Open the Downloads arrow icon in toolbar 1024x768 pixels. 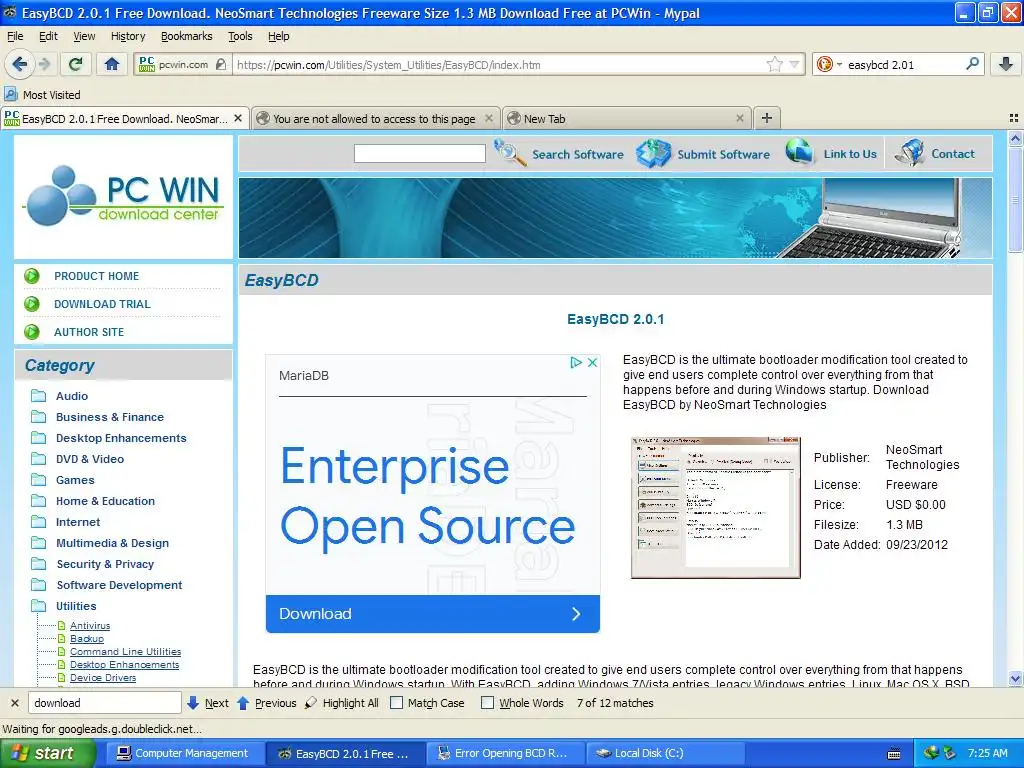pos(1006,64)
